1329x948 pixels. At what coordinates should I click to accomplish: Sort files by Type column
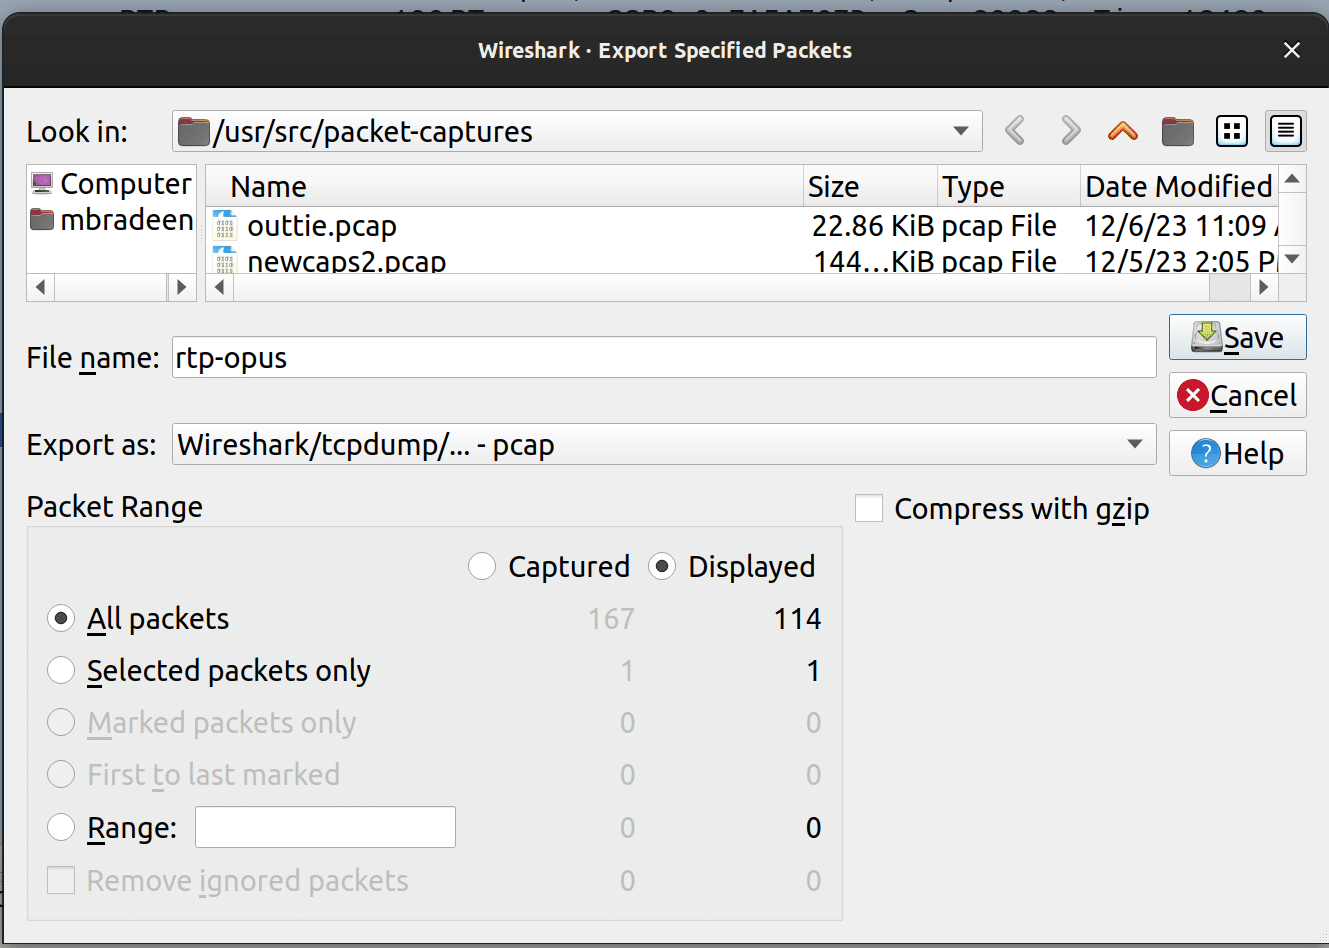1009,187
